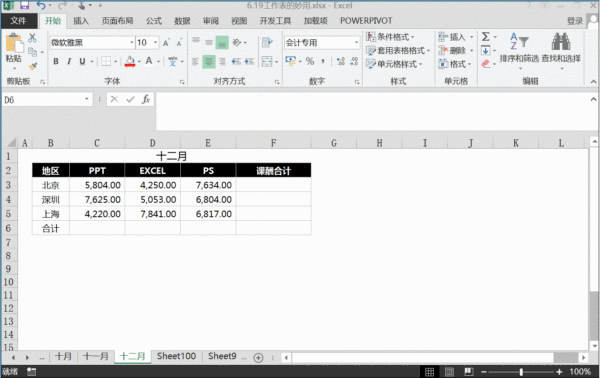The width and height of the screenshot is (600, 378).
Task: Expand the font name dropdown
Action: pos(132,42)
